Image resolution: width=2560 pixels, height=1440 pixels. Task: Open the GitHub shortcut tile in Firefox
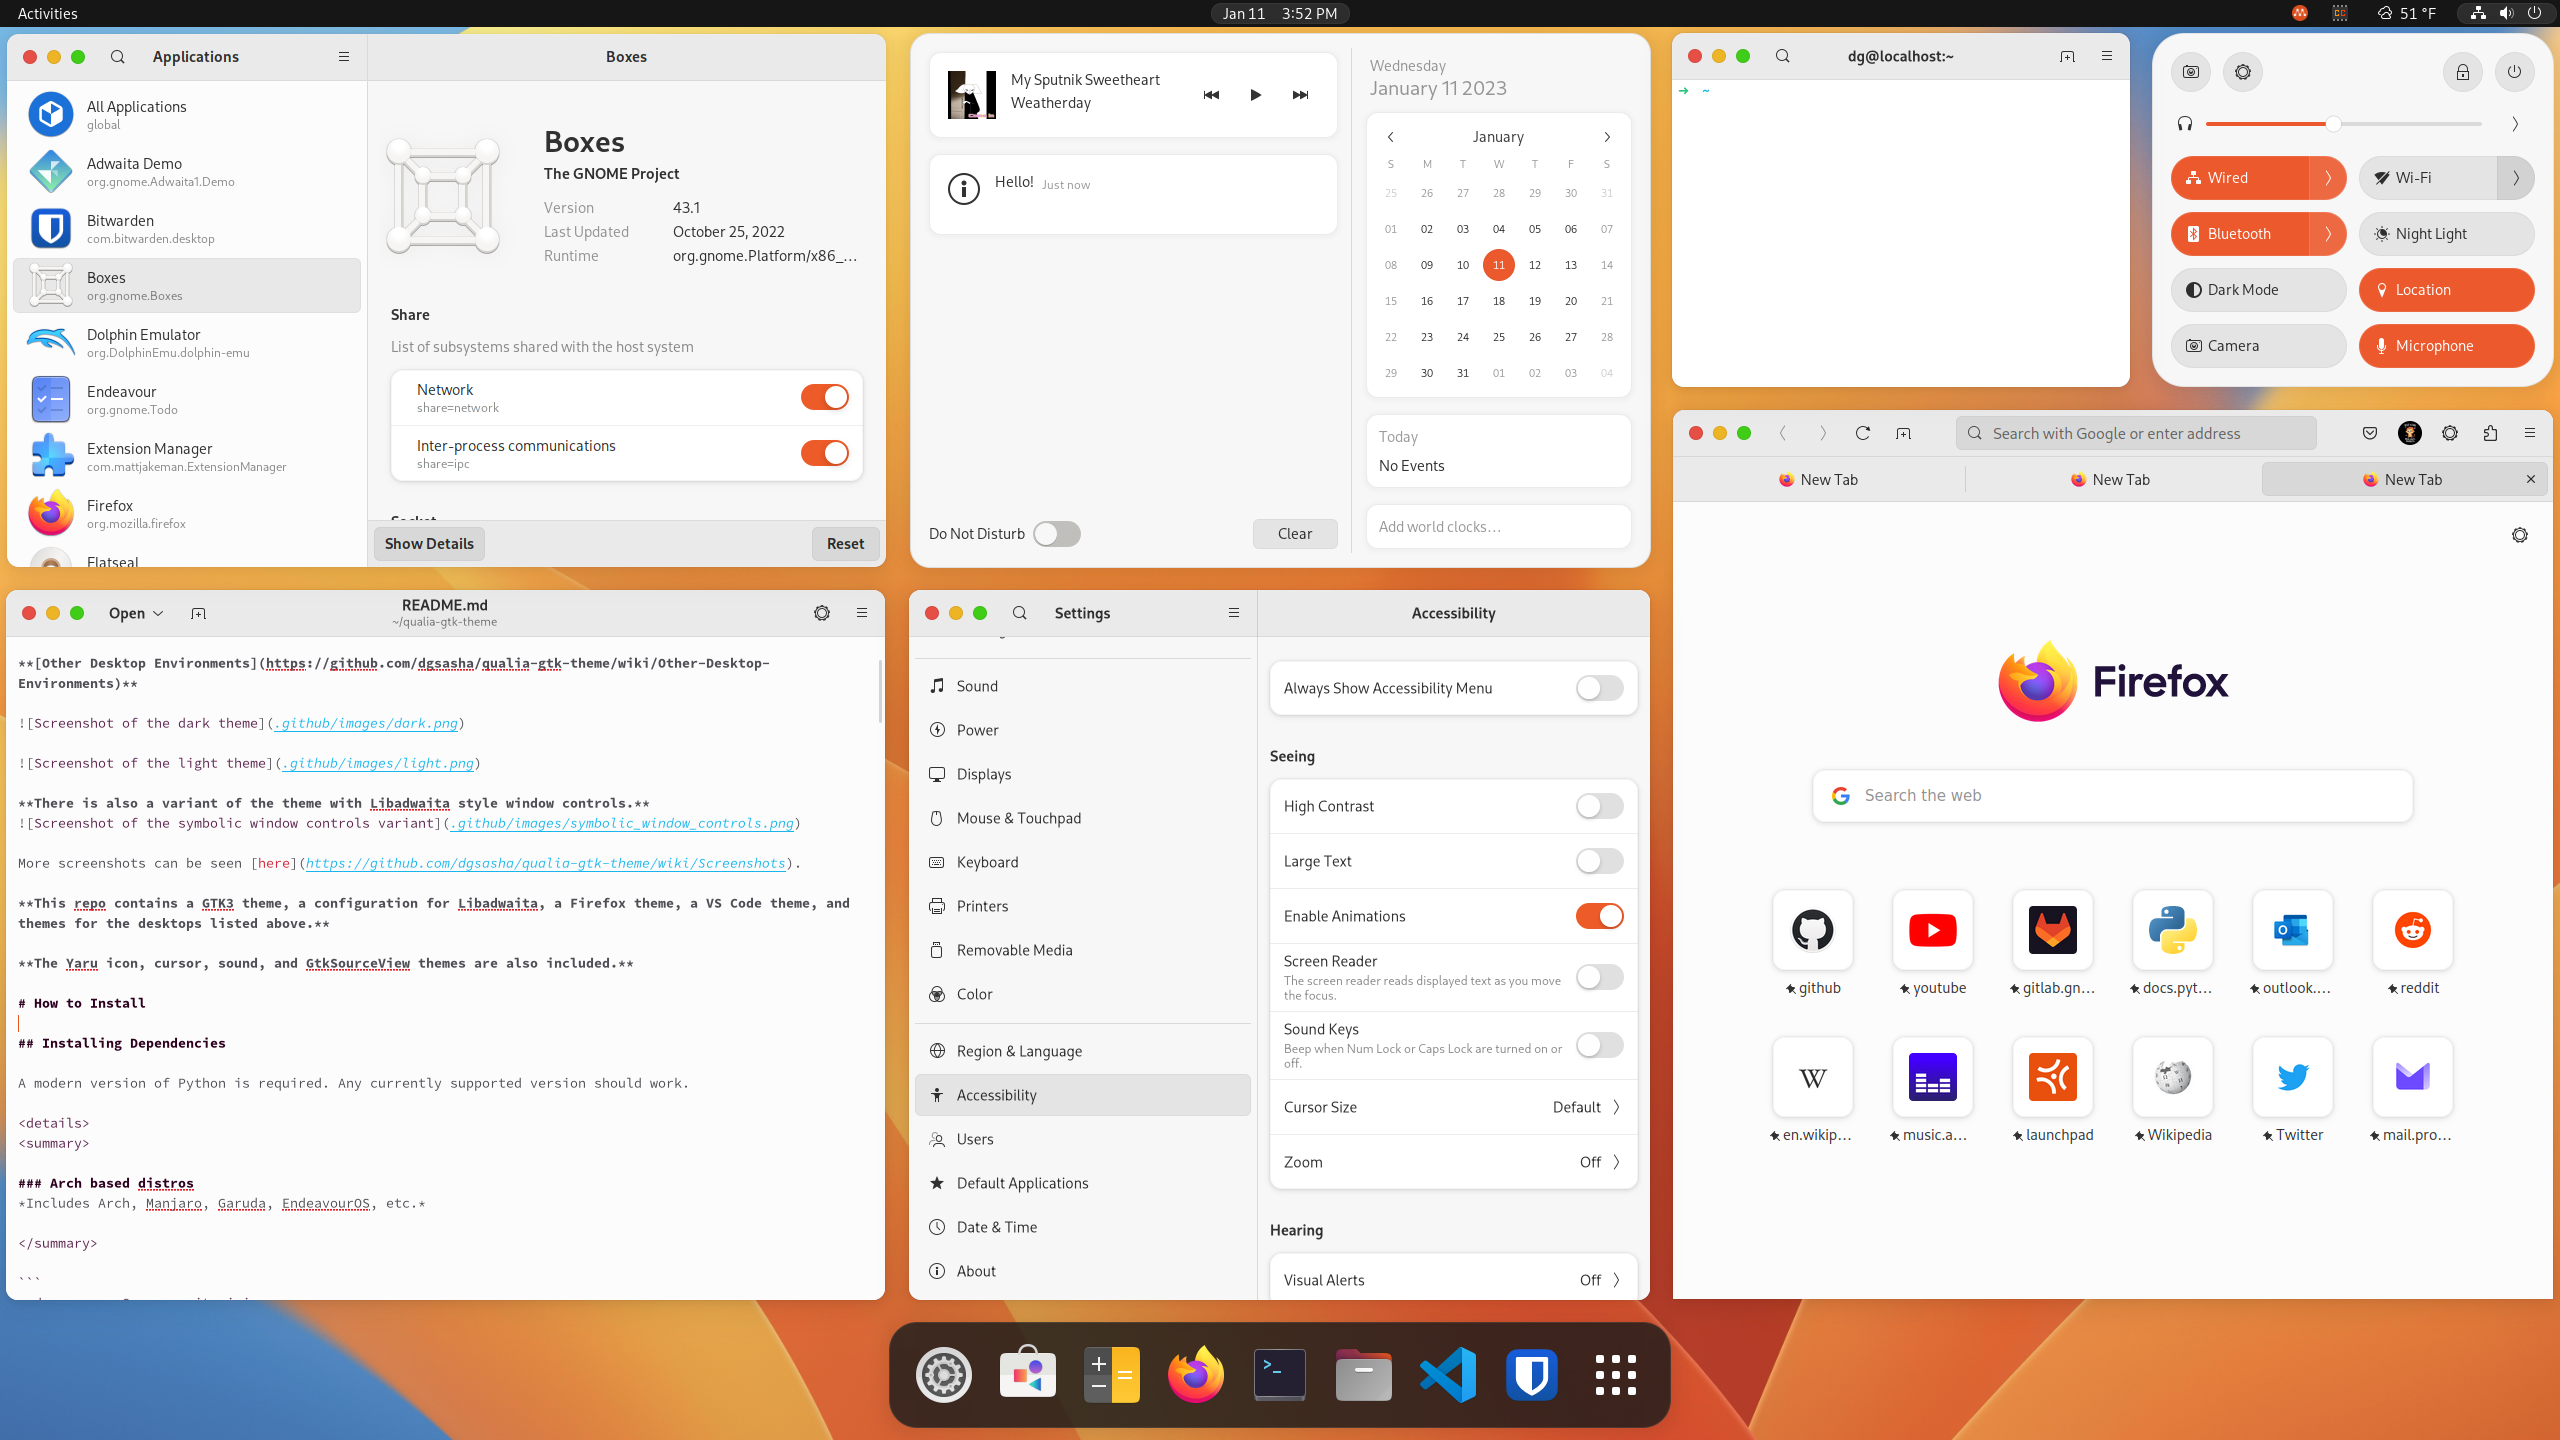point(1812,931)
